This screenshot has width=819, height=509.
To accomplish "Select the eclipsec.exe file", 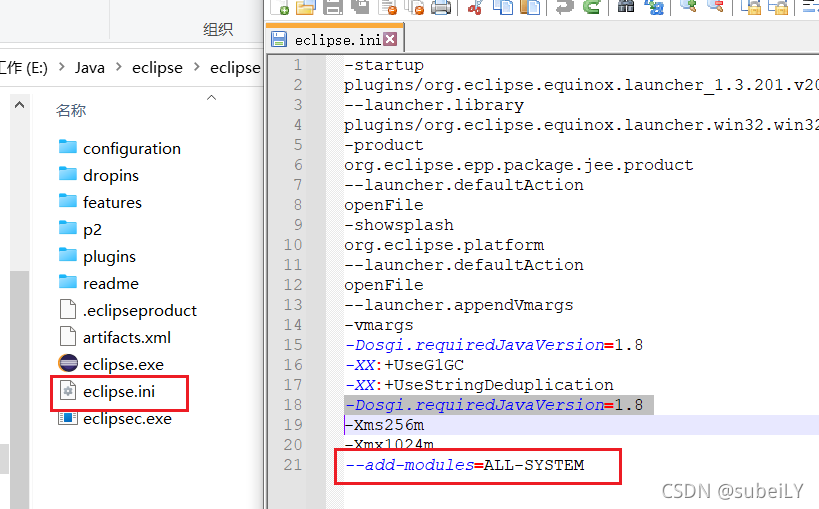I will click(127, 419).
